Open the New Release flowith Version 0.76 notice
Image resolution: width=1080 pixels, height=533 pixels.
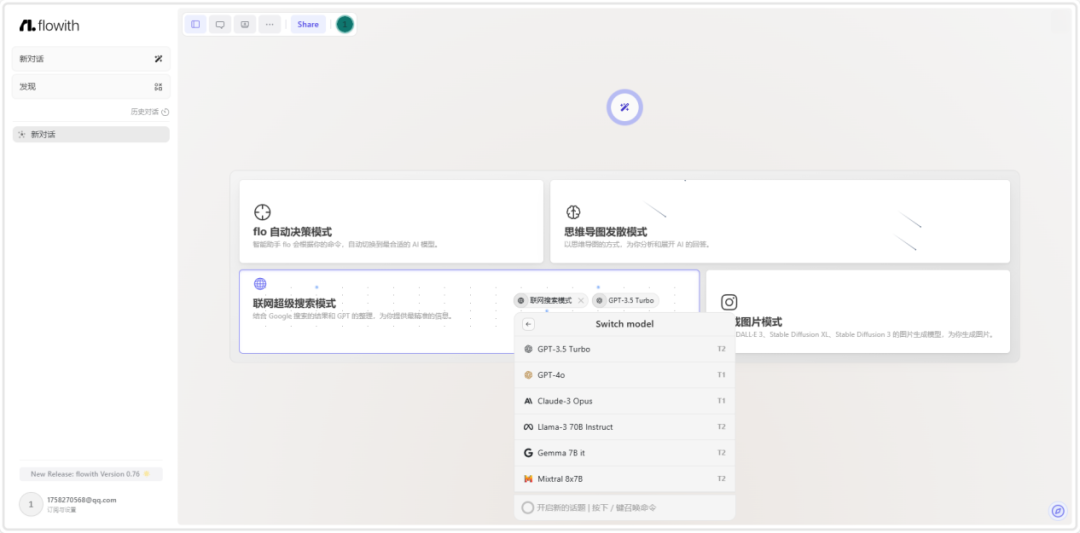point(91,474)
